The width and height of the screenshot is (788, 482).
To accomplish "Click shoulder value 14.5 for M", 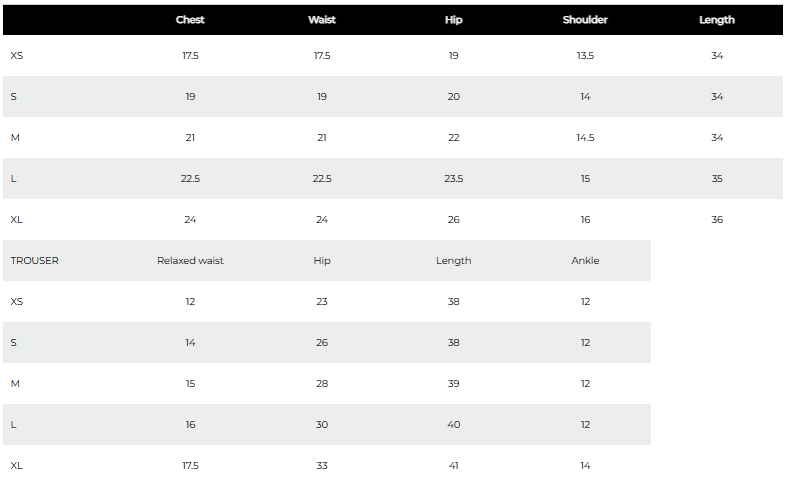I will [x=585, y=137].
